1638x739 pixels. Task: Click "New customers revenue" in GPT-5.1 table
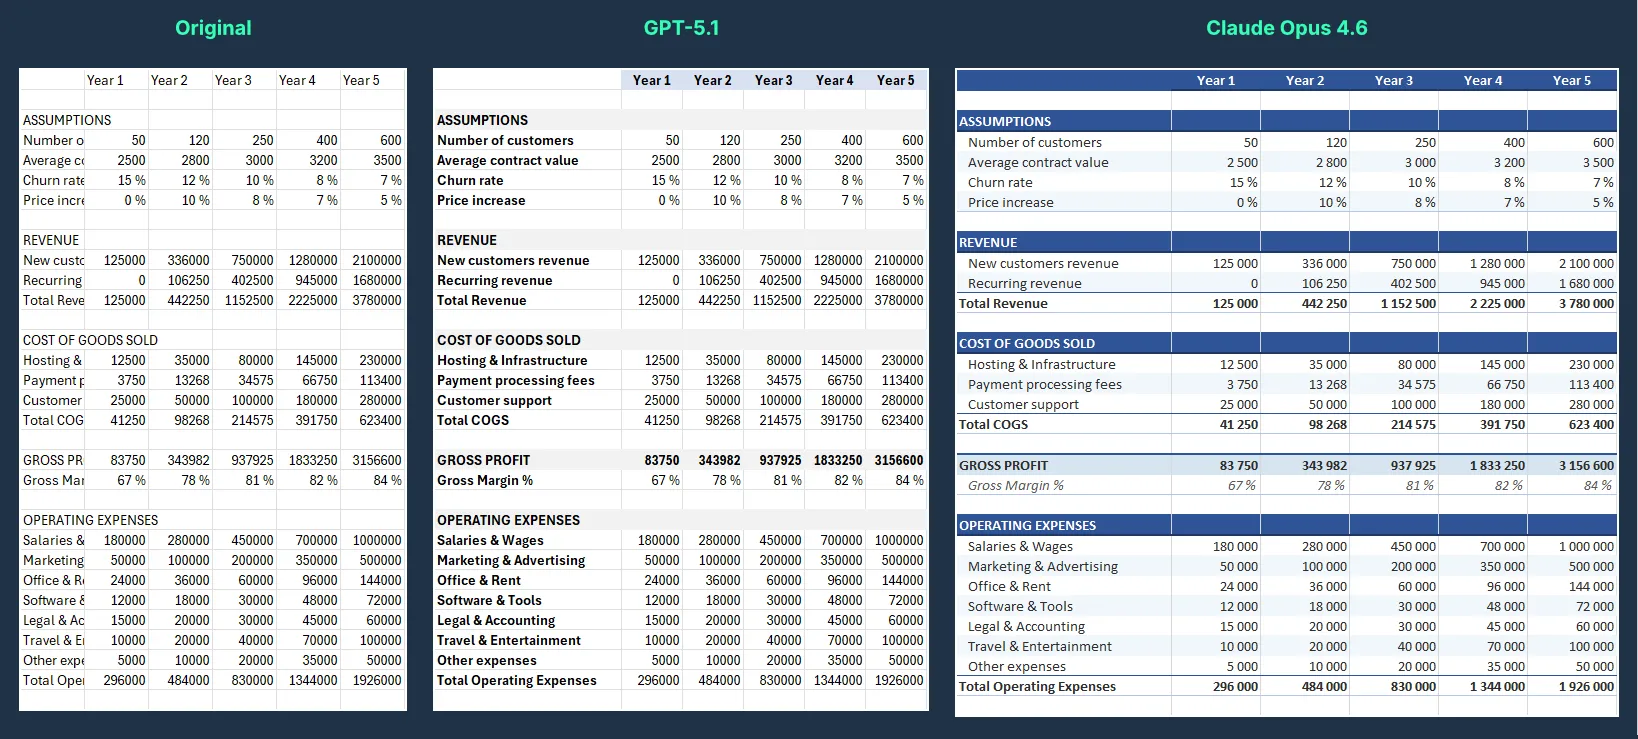513,260
